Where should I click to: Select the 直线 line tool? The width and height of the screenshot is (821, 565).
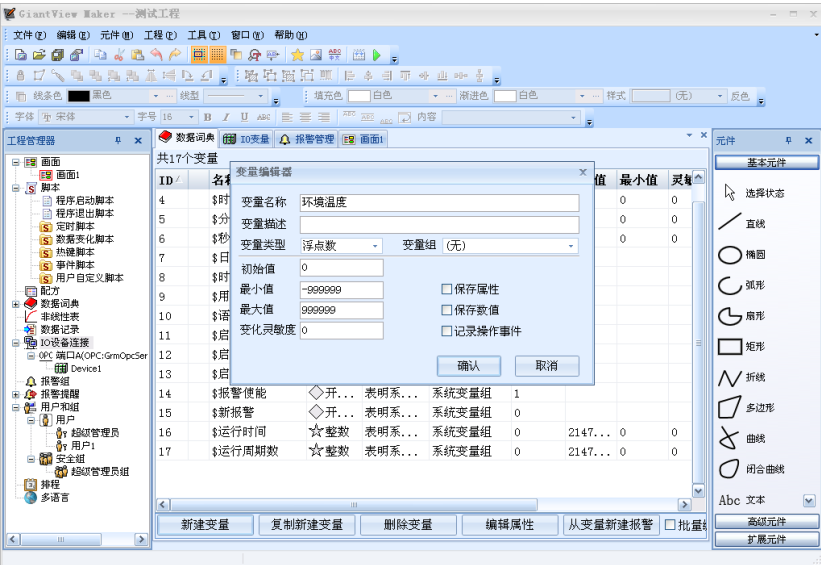pyautogui.click(x=742, y=223)
